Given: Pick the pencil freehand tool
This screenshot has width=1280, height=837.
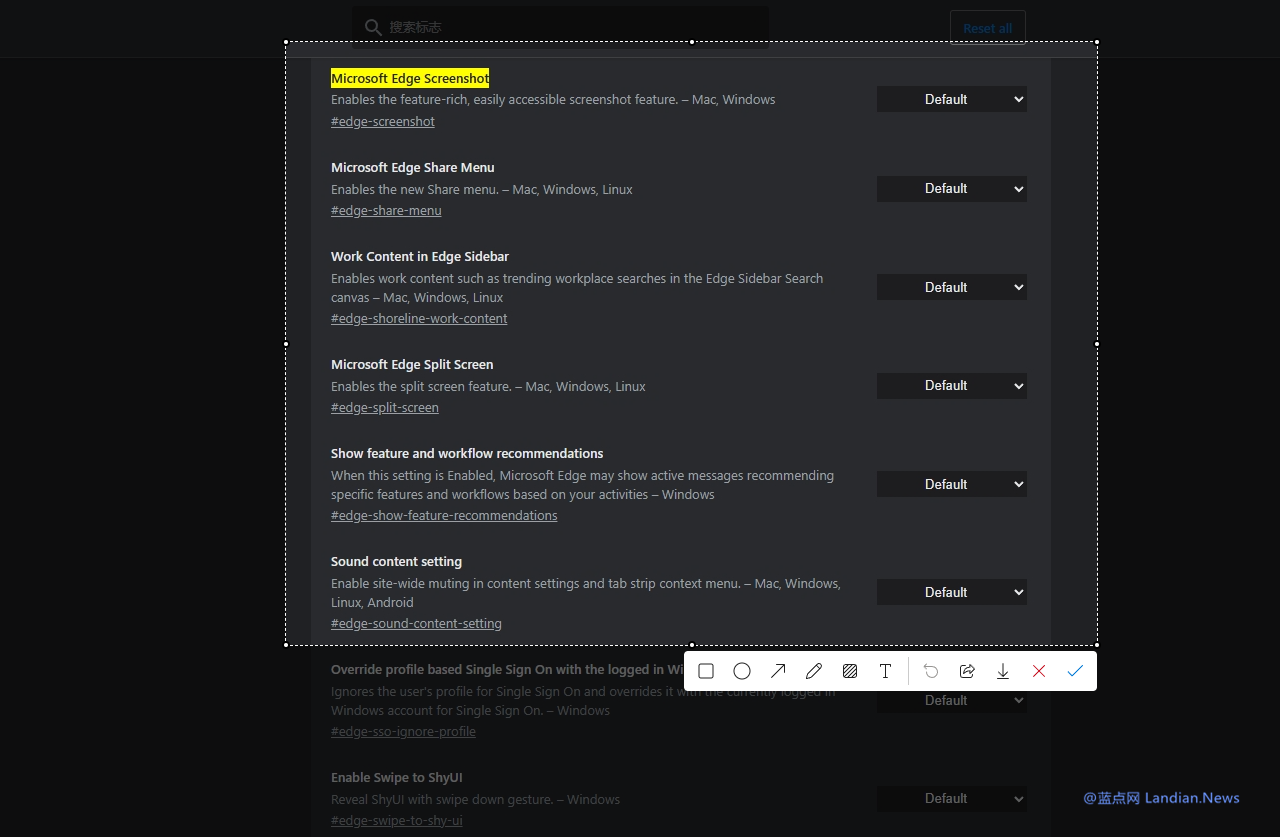Looking at the screenshot, I should (x=814, y=671).
